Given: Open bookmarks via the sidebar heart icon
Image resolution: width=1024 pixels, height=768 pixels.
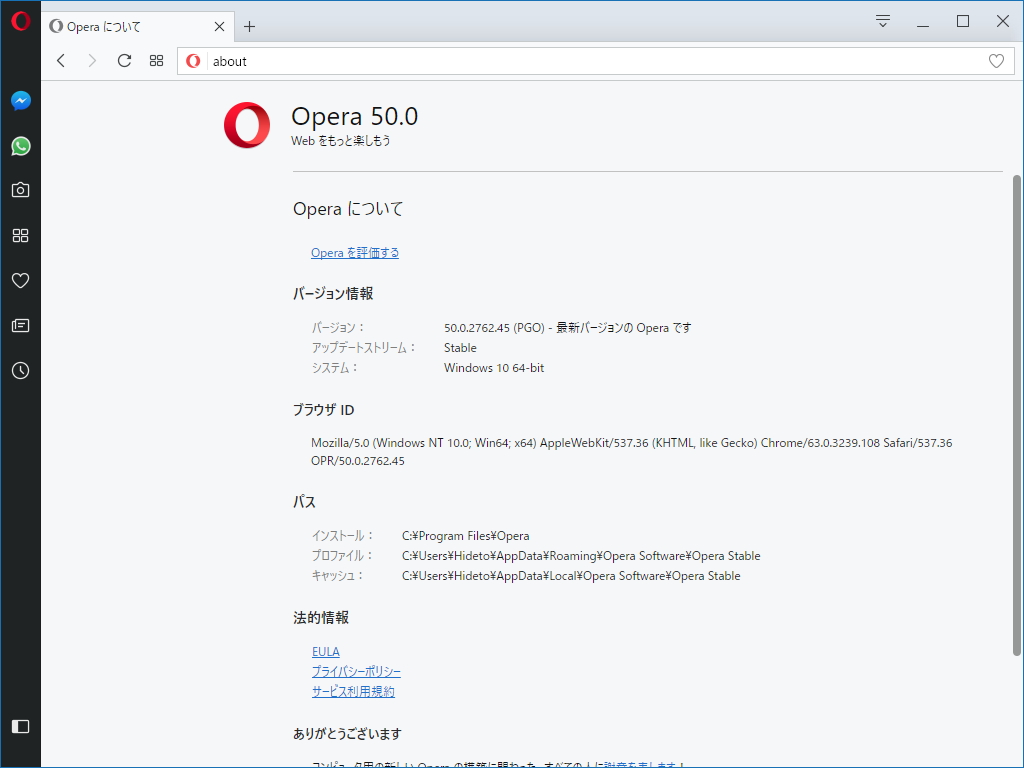Looking at the screenshot, I should coord(20,280).
